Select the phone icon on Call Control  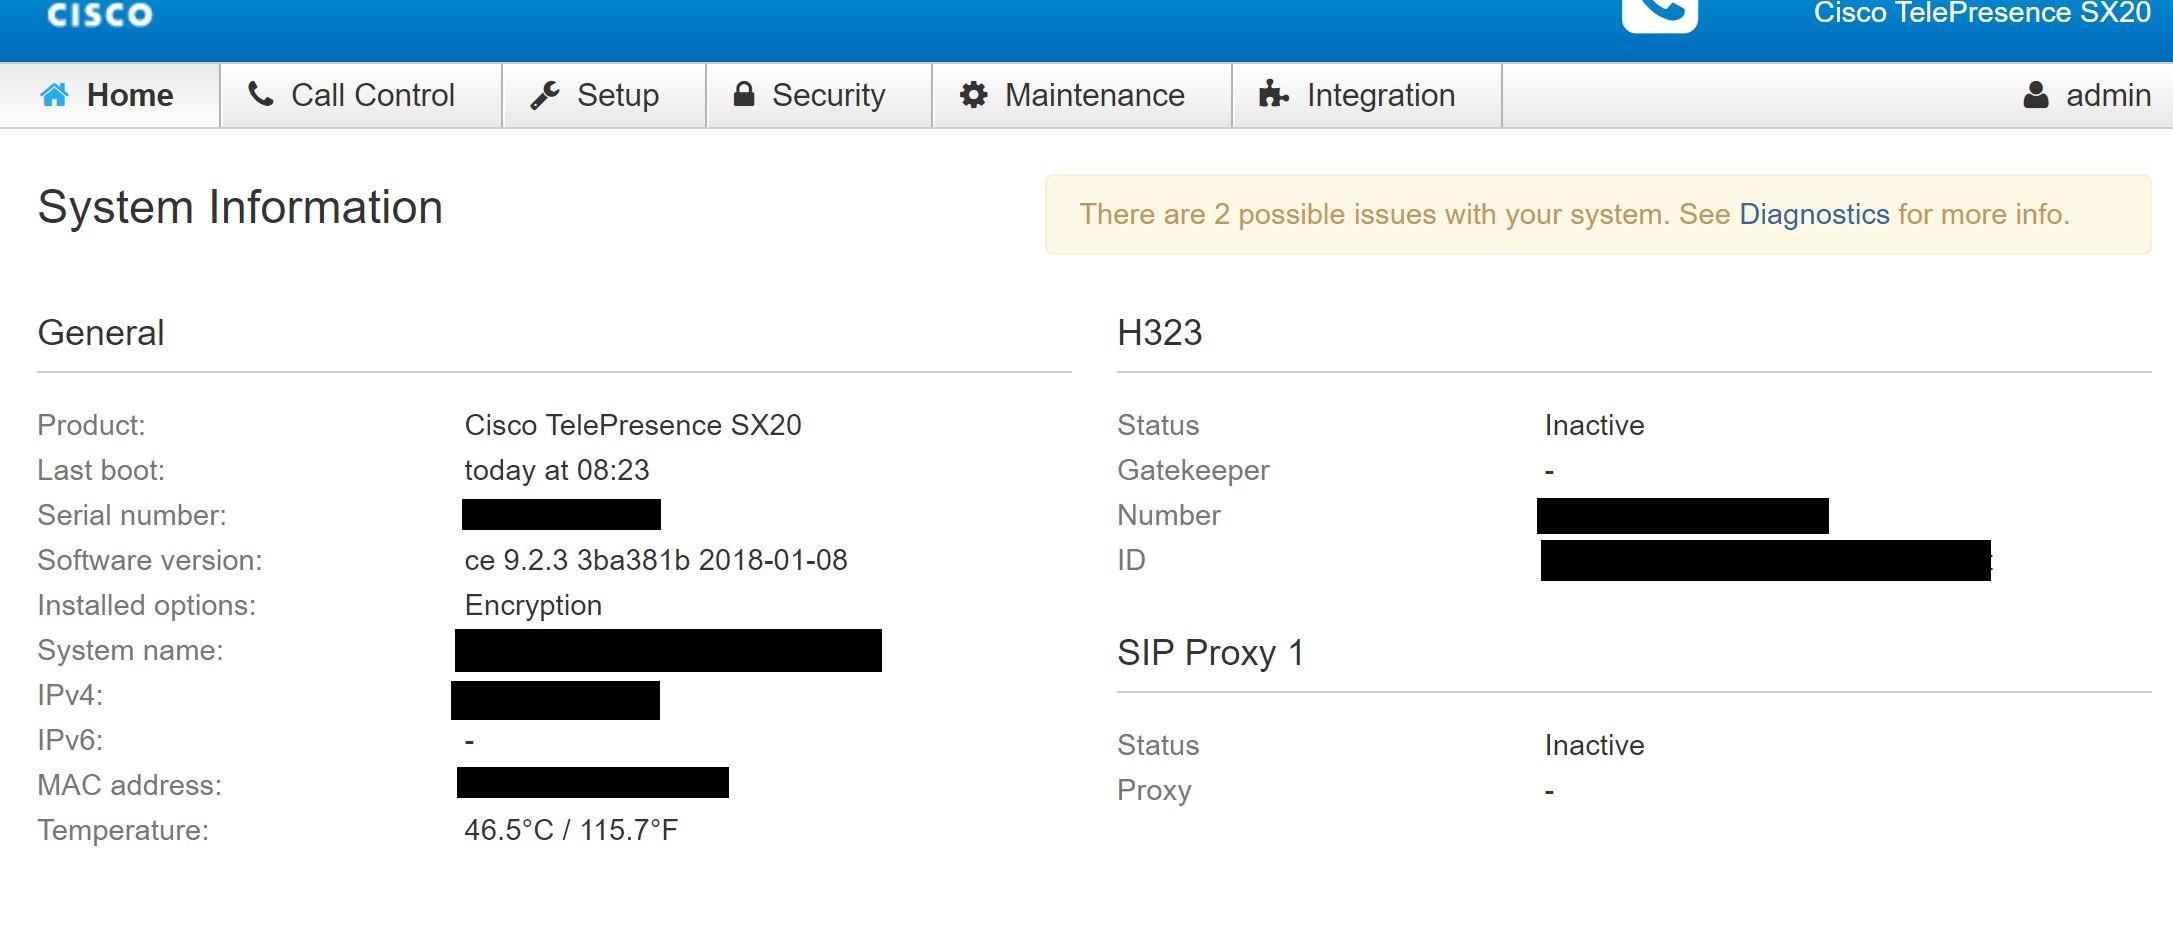(261, 95)
